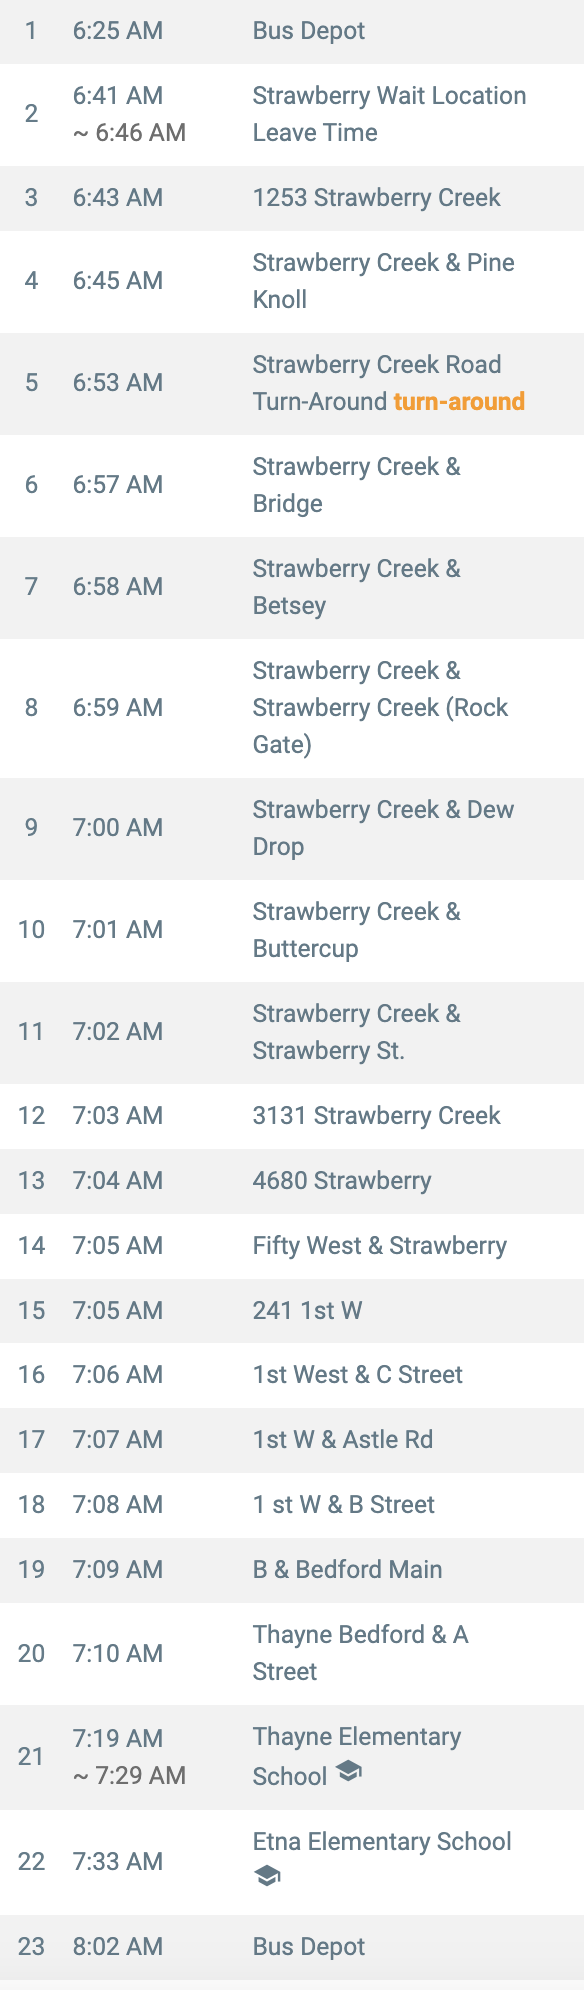This screenshot has height=1990, width=584.
Task: Choose Strawberry Creek & Bridge stop
Action: point(292,485)
